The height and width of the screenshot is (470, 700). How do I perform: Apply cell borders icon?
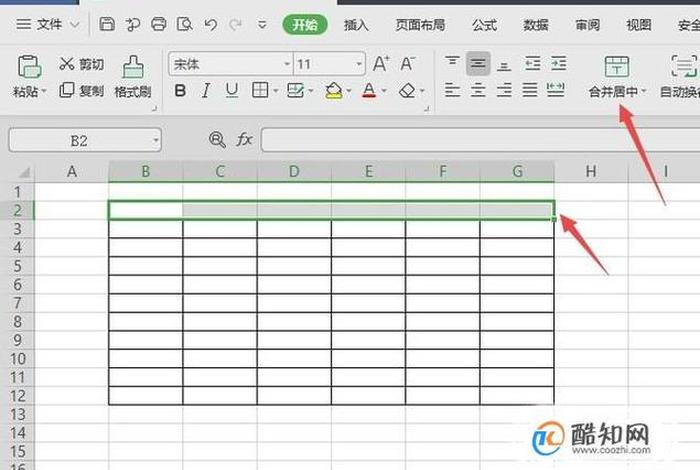(260, 90)
